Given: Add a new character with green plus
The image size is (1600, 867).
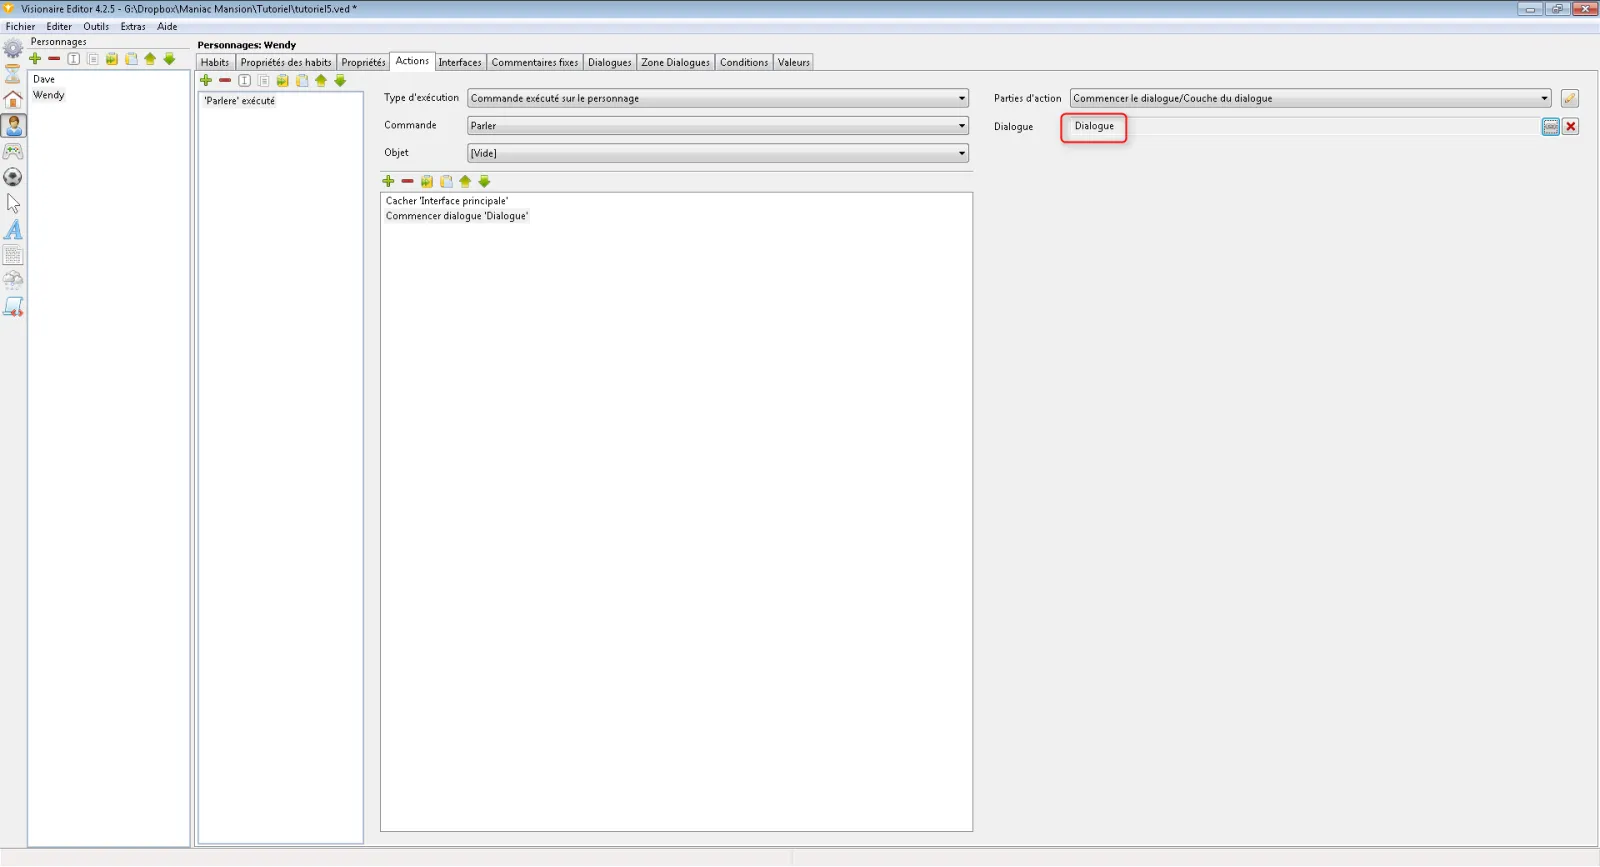Looking at the screenshot, I should (35, 59).
